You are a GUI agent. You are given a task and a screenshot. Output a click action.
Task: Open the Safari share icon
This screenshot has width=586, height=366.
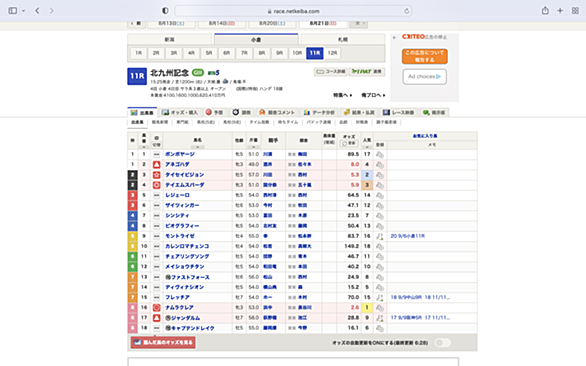point(545,10)
